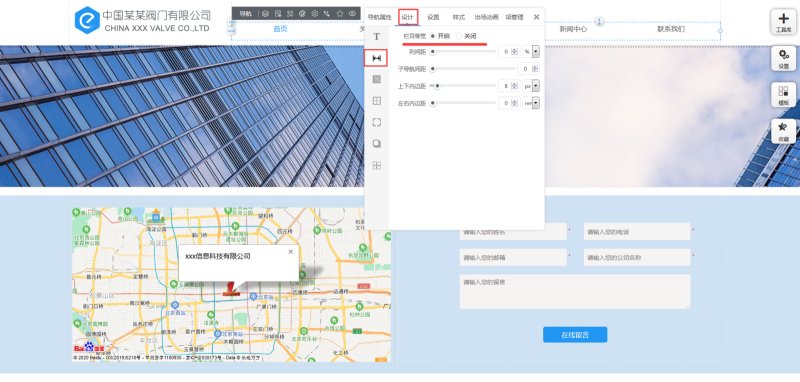
Task: Select the text (T) design icon
Action: pyautogui.click(x=377, y=37)
